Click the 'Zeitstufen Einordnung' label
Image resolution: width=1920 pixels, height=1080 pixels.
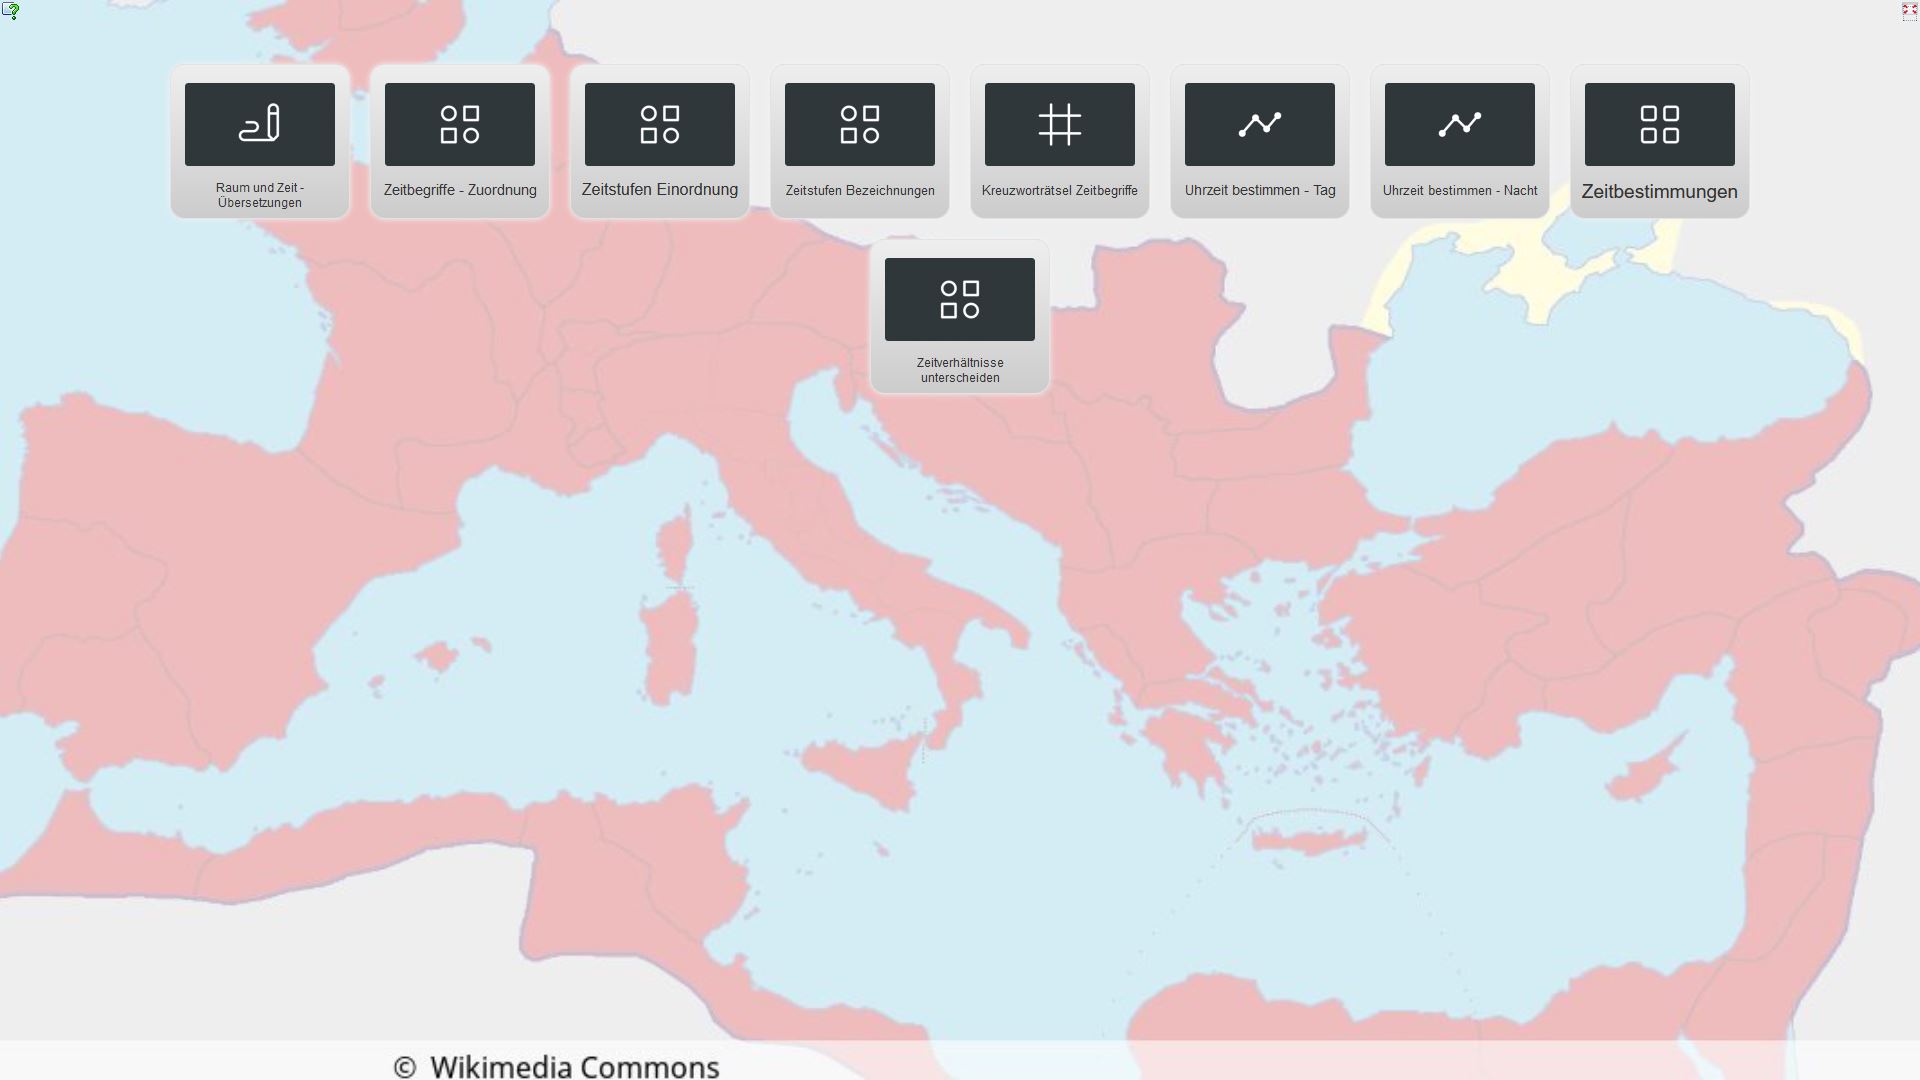pos(660,190)
